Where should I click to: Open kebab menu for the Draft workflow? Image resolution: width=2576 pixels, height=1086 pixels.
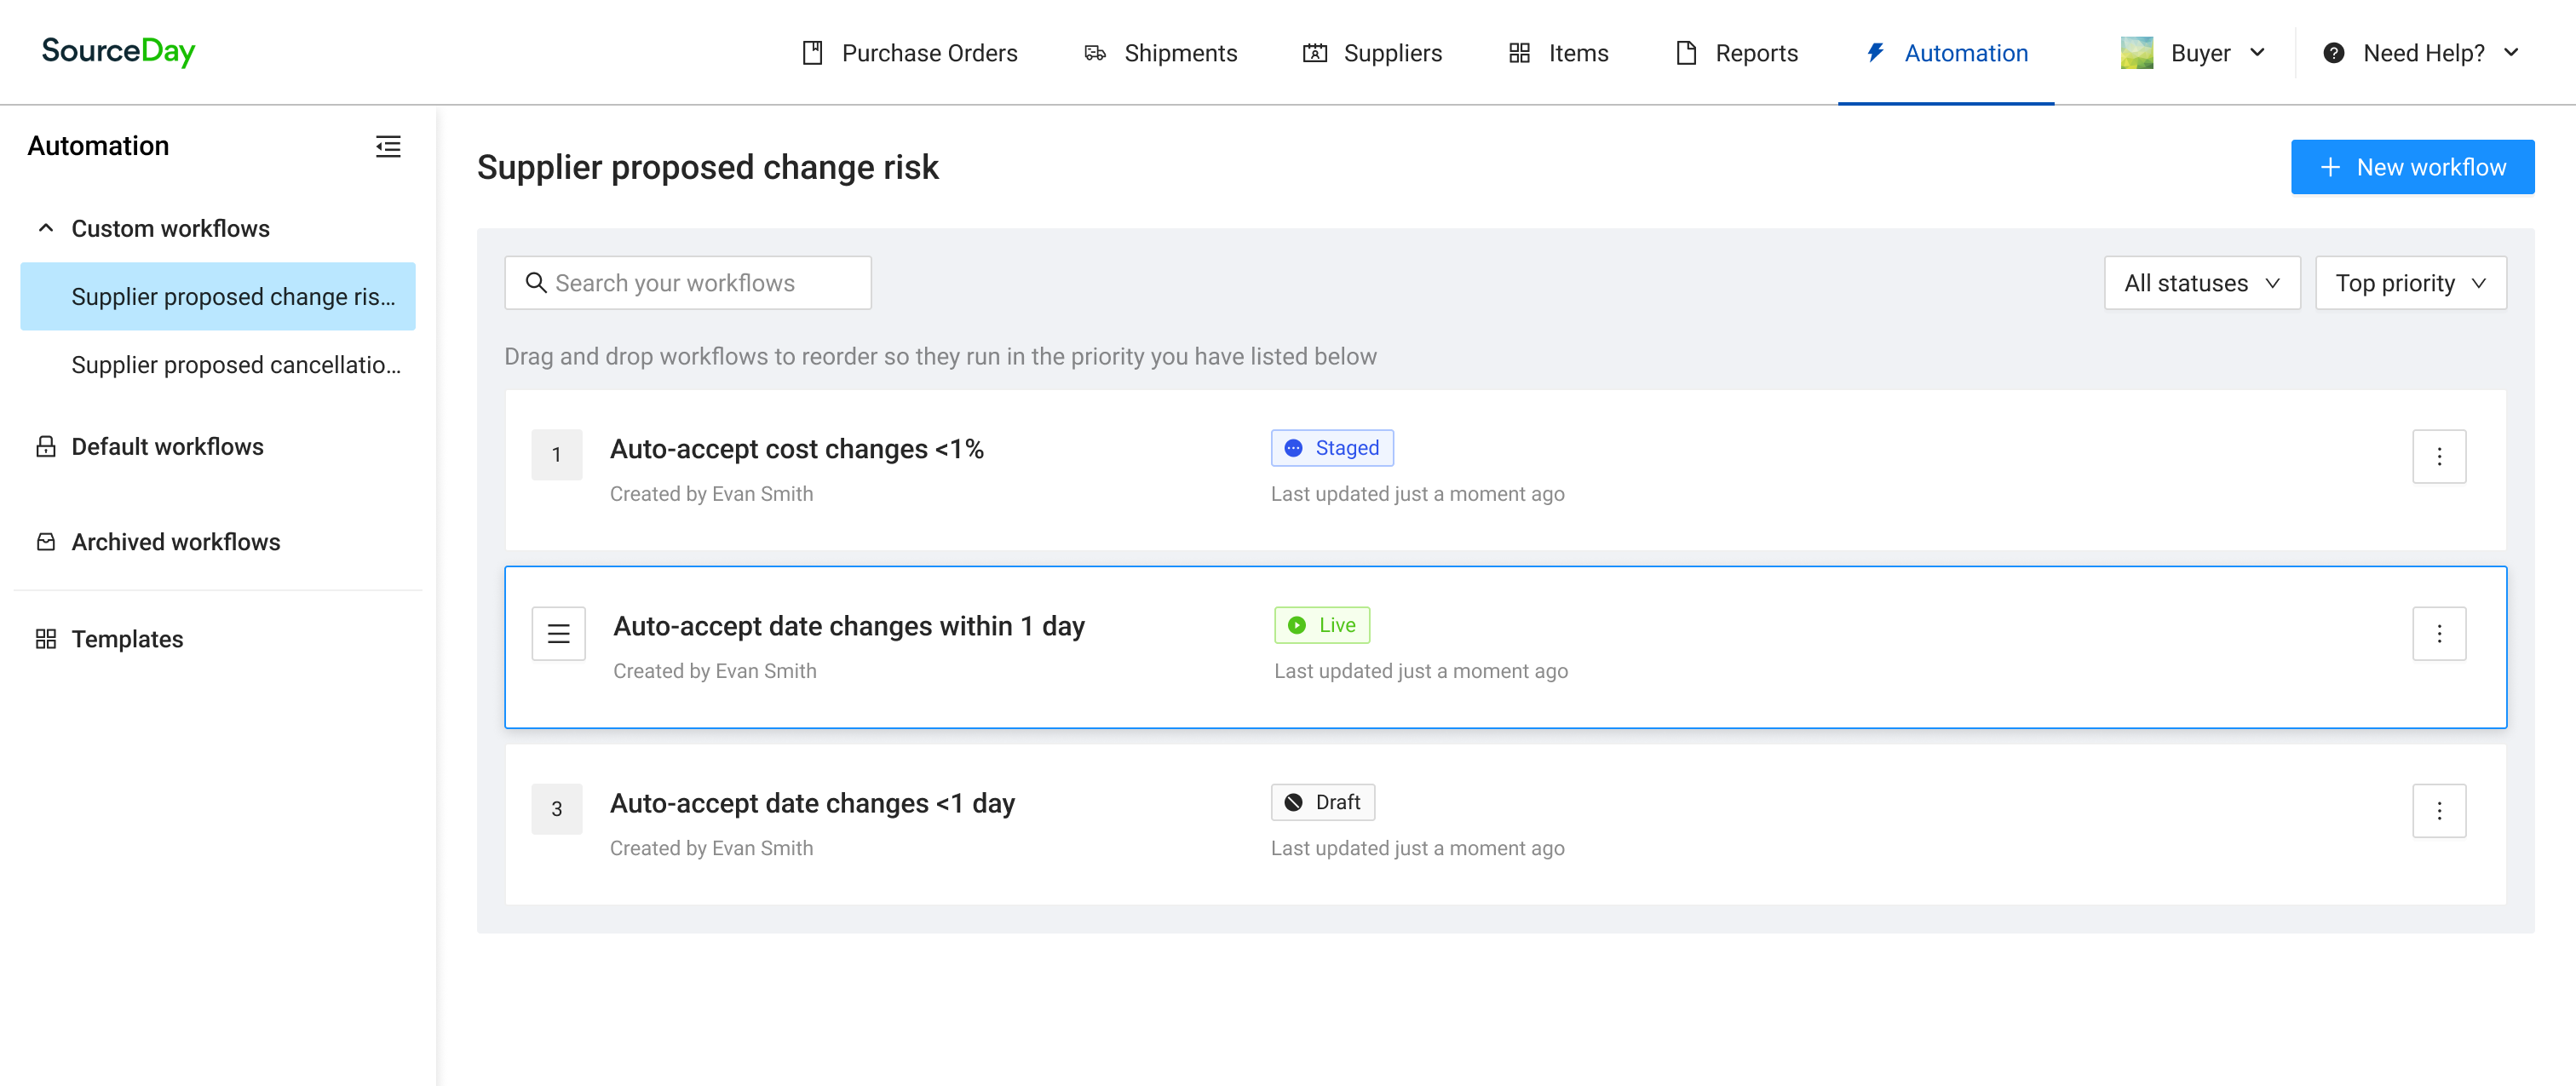tap(2438, 810)
